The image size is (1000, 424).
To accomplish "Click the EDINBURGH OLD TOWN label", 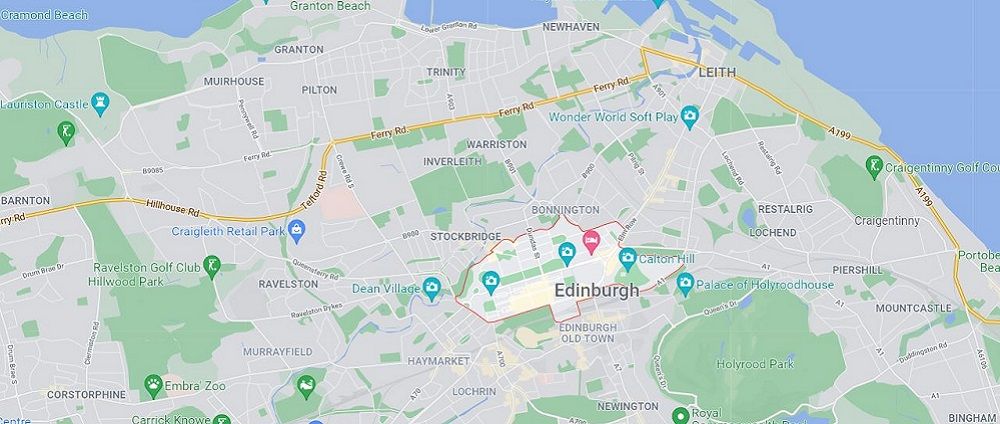I will tap(587, 333).
